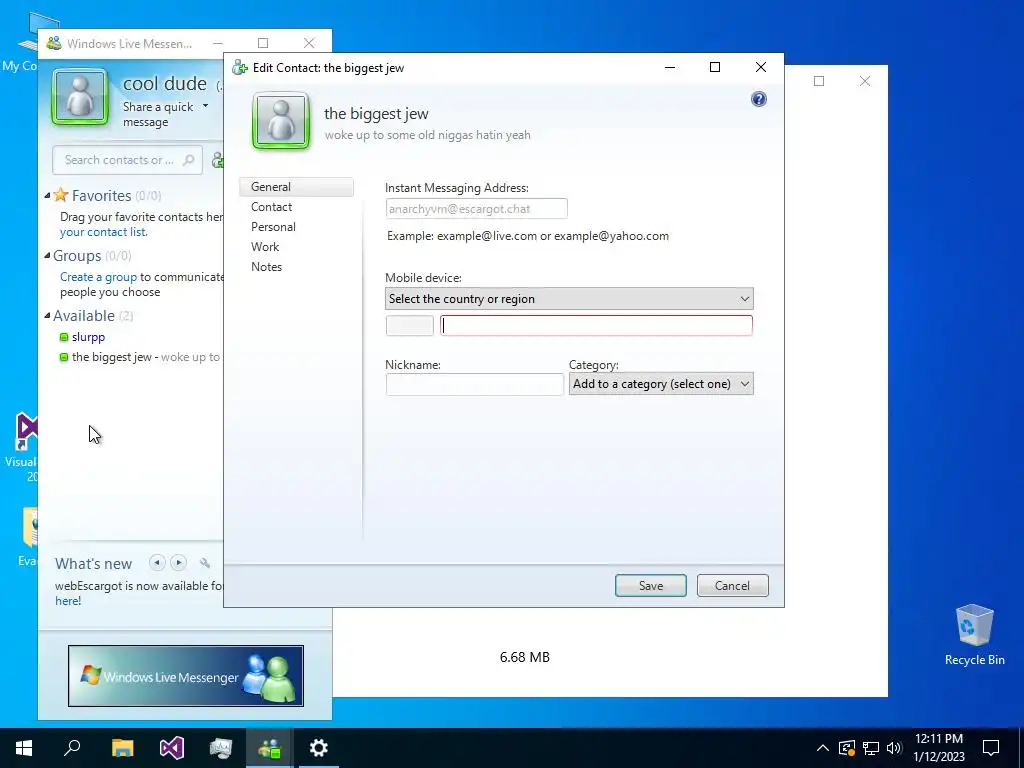The image size is (1024, 768).
Task: Click the cool dude display name
Action: [165, 84]
